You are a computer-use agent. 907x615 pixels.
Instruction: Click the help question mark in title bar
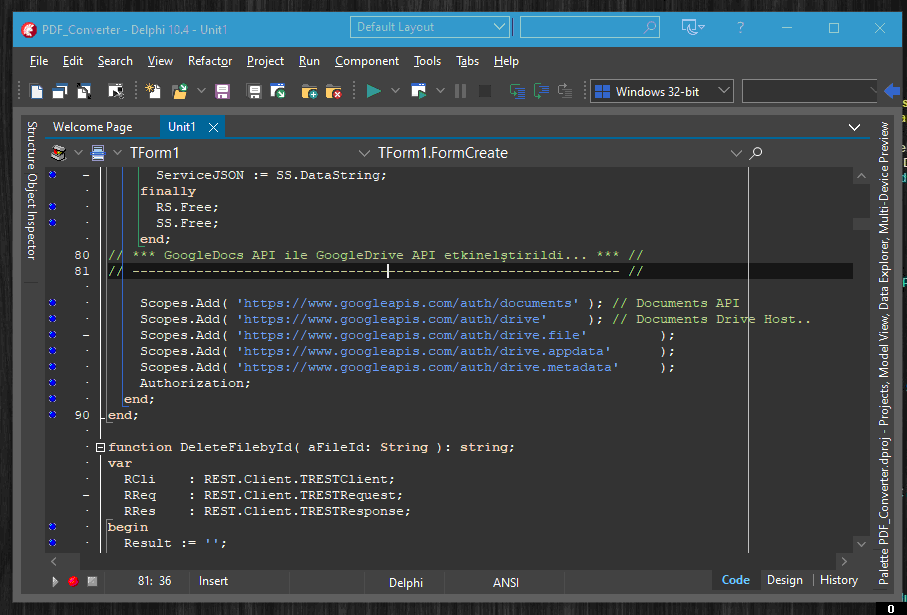740,27
